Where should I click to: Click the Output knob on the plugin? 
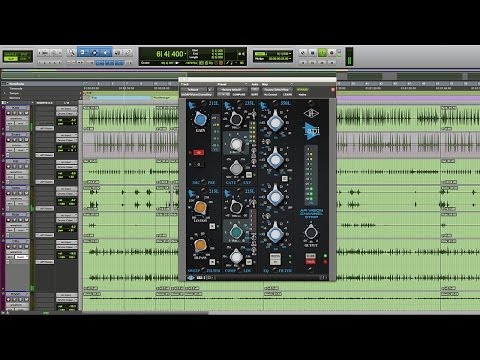coord(311,232)
